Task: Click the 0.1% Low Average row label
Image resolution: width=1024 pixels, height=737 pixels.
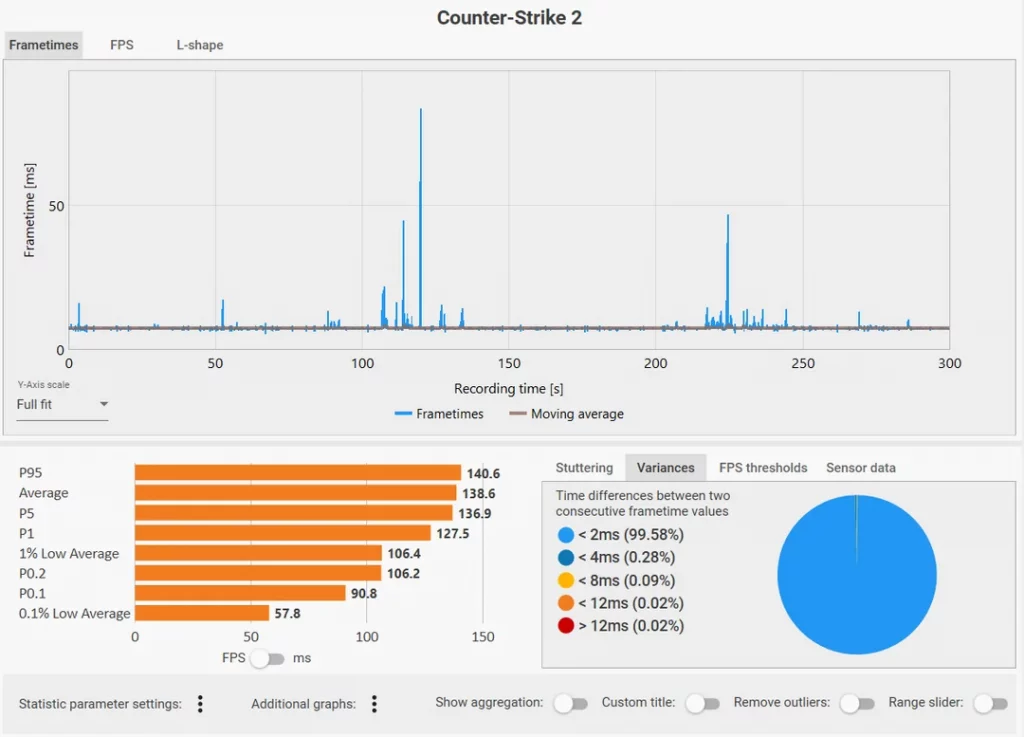Action: (x=74, y=614)
